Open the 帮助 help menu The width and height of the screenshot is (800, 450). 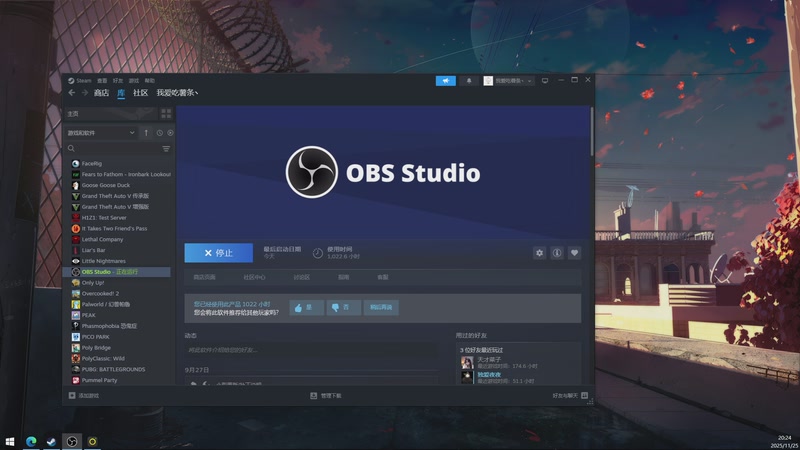[x=149, y=81]
